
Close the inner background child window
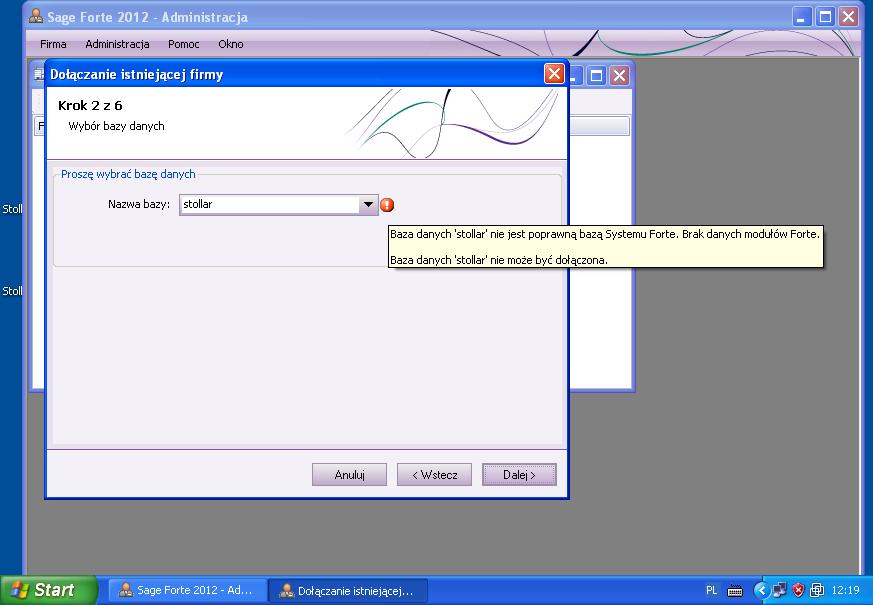click(619, 75)
